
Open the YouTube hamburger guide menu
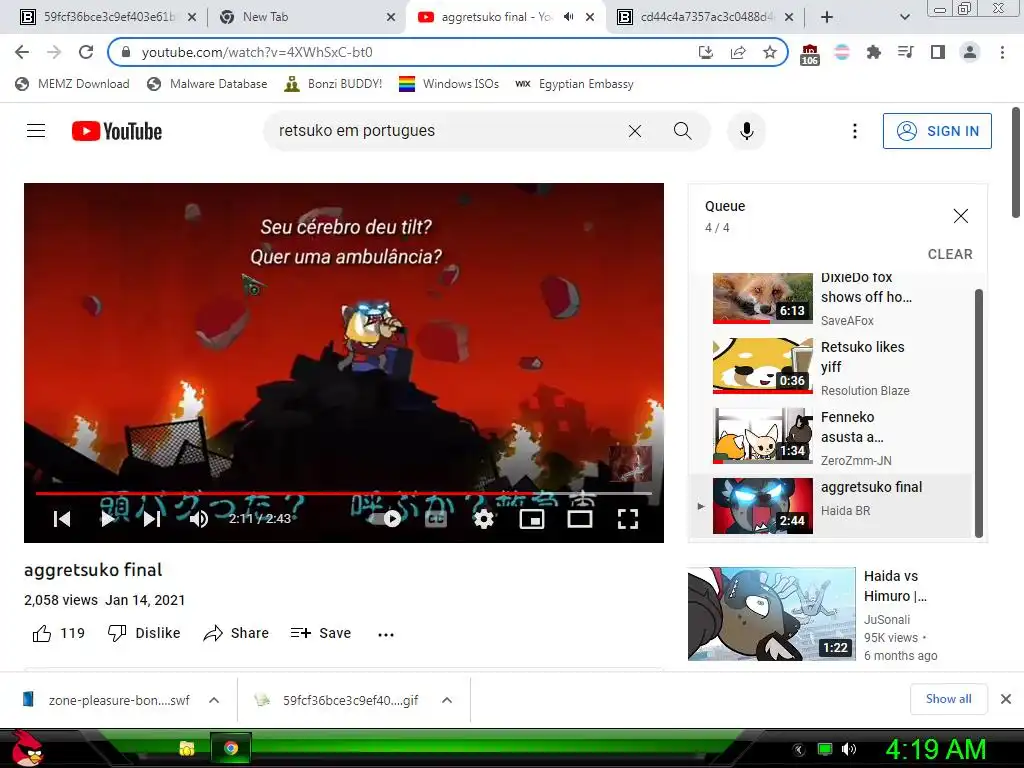[36, 131]
